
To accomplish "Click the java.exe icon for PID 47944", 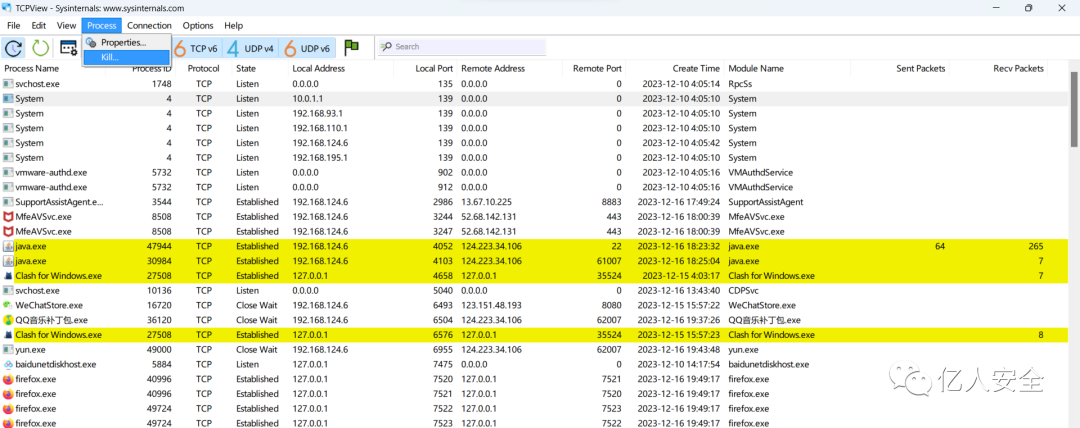I will click(8, 246).
